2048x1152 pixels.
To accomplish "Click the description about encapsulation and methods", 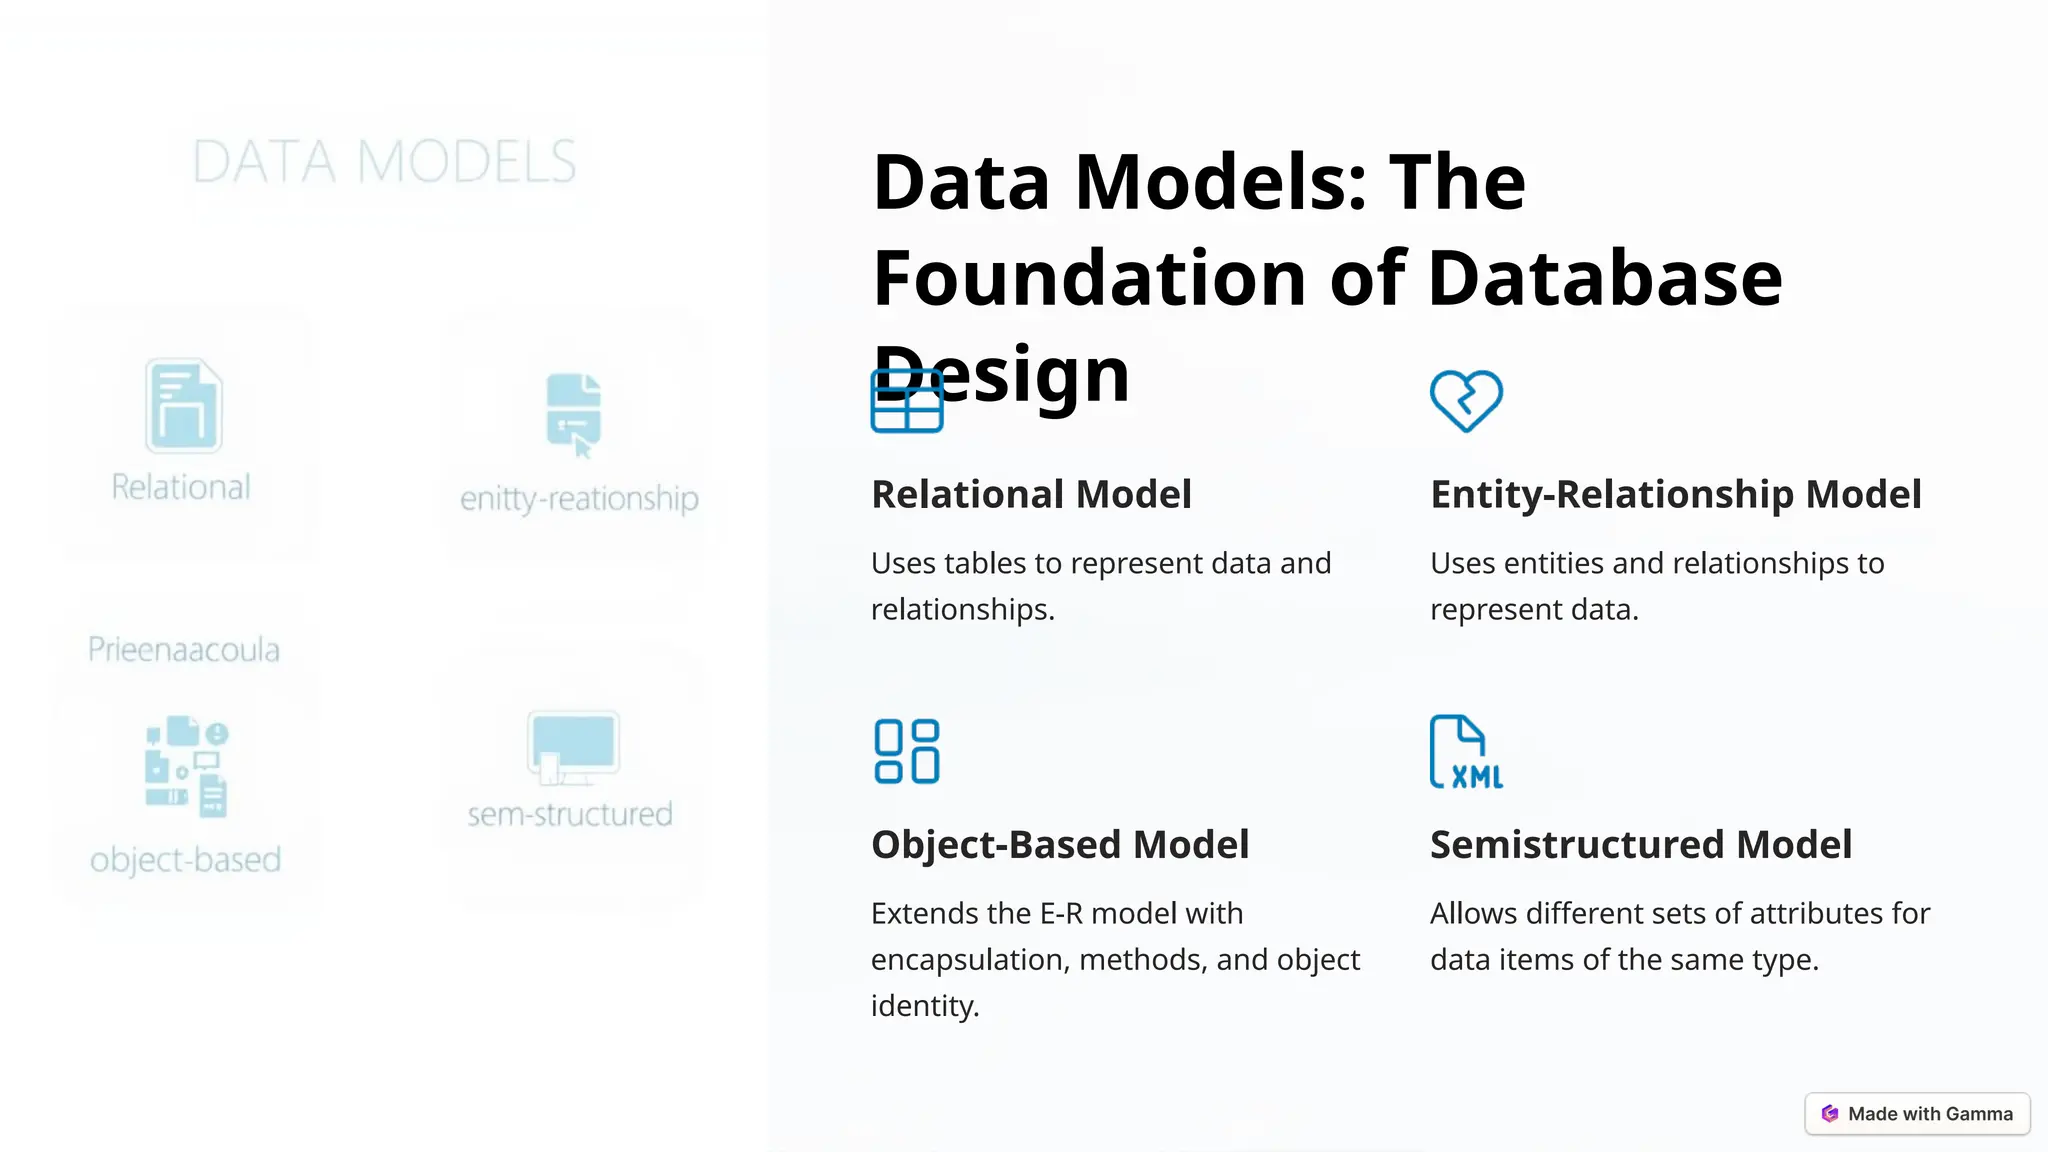I will pyautogui.click(x=1115, y=959).
